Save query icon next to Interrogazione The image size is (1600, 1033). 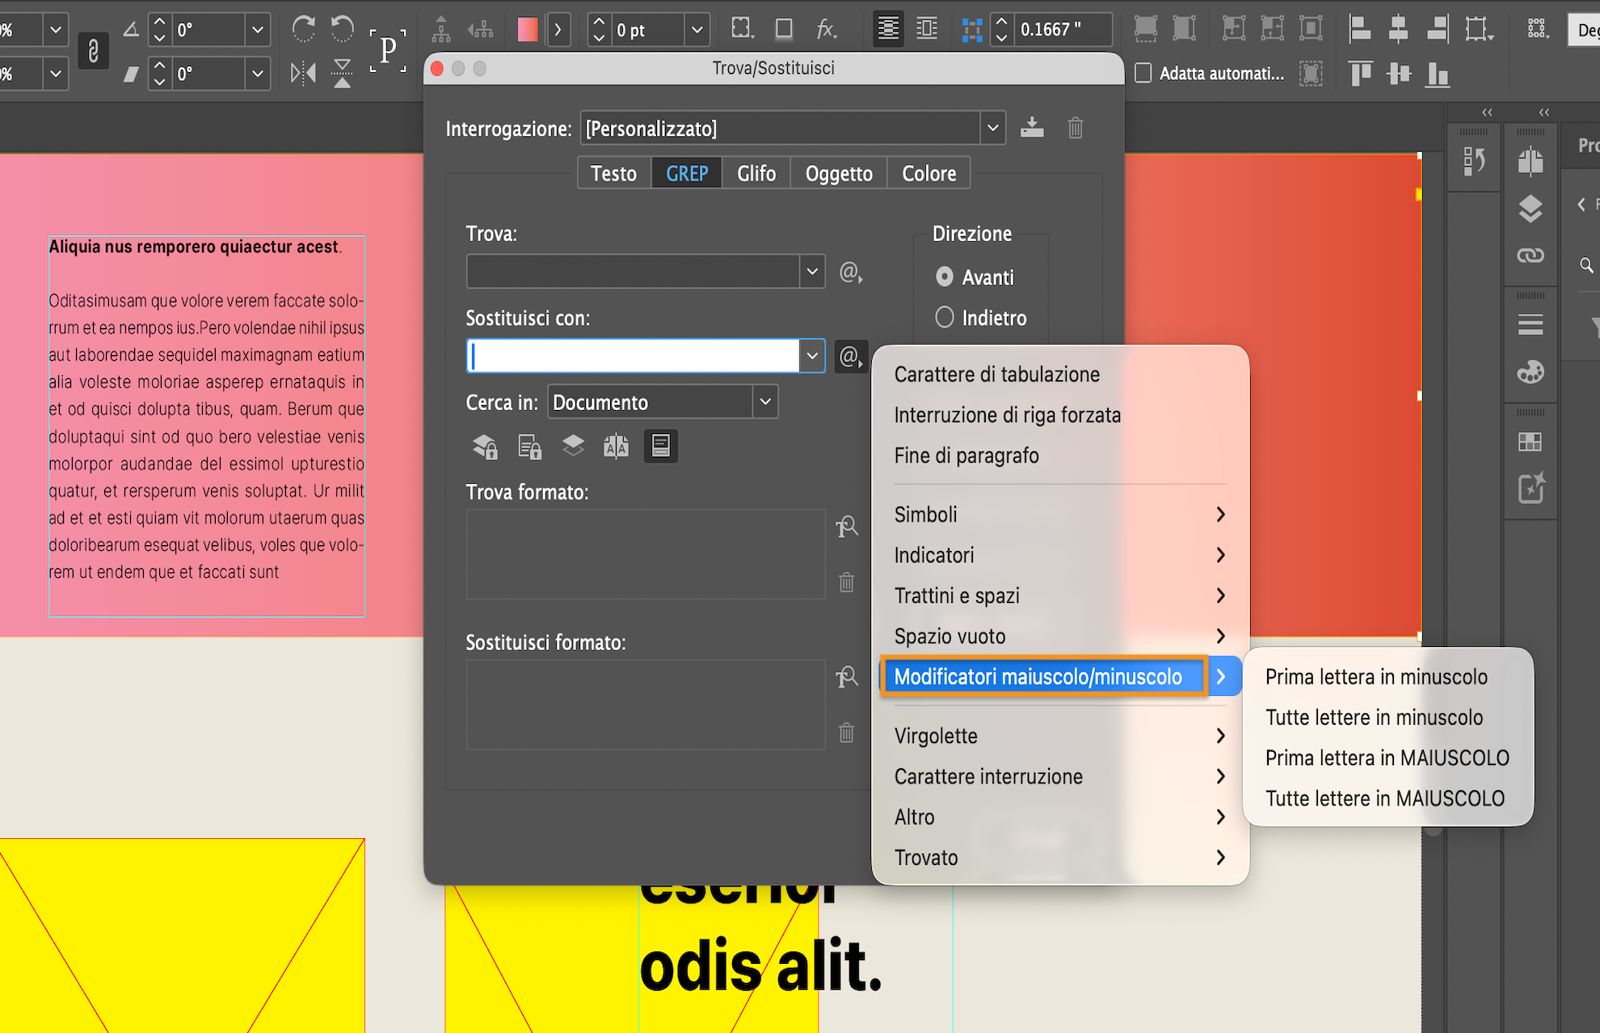coord(1032,128)
